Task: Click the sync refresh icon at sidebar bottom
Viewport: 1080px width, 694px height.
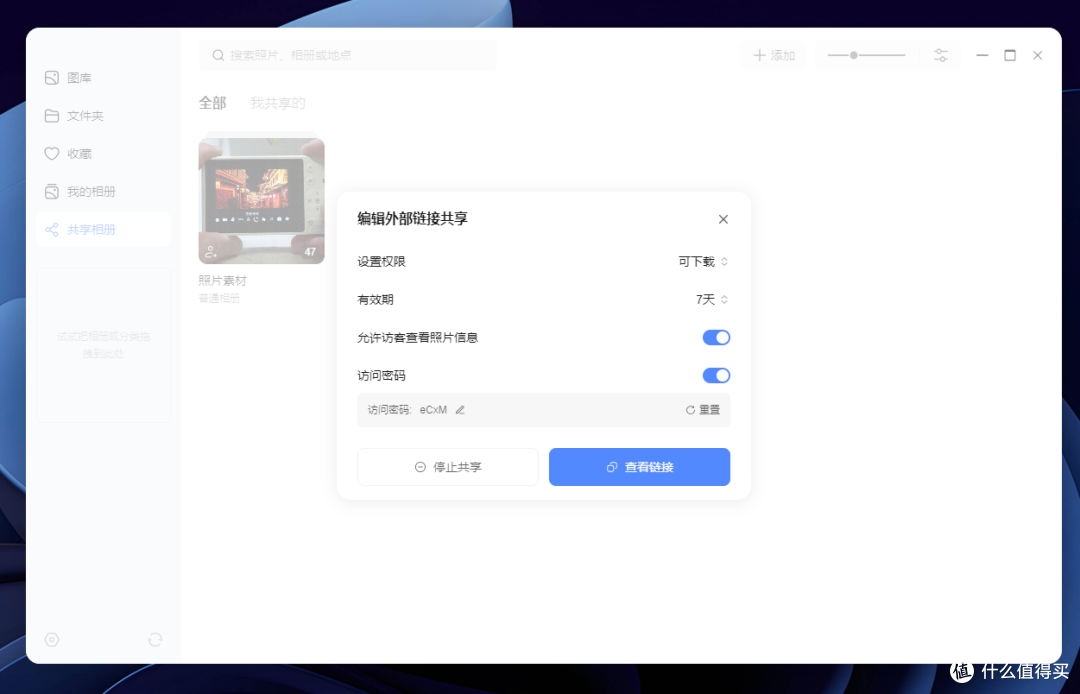Action: click(x=155, y=640)
